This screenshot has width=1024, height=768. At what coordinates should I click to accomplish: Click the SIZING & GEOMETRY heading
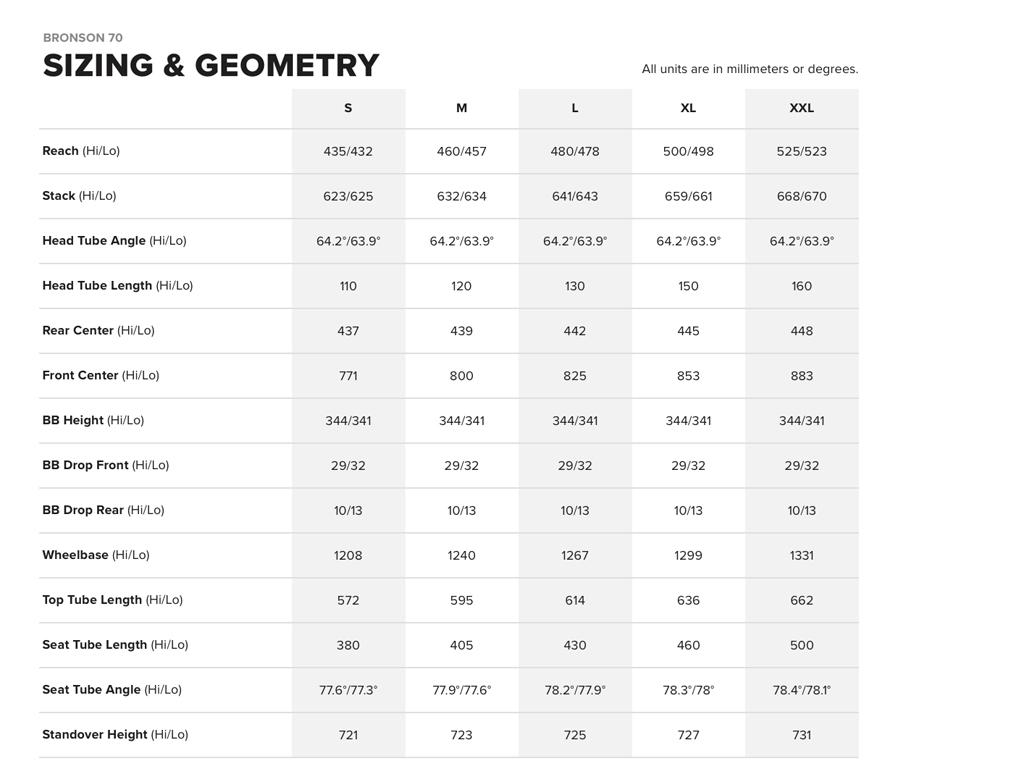(x=211, y=66)
